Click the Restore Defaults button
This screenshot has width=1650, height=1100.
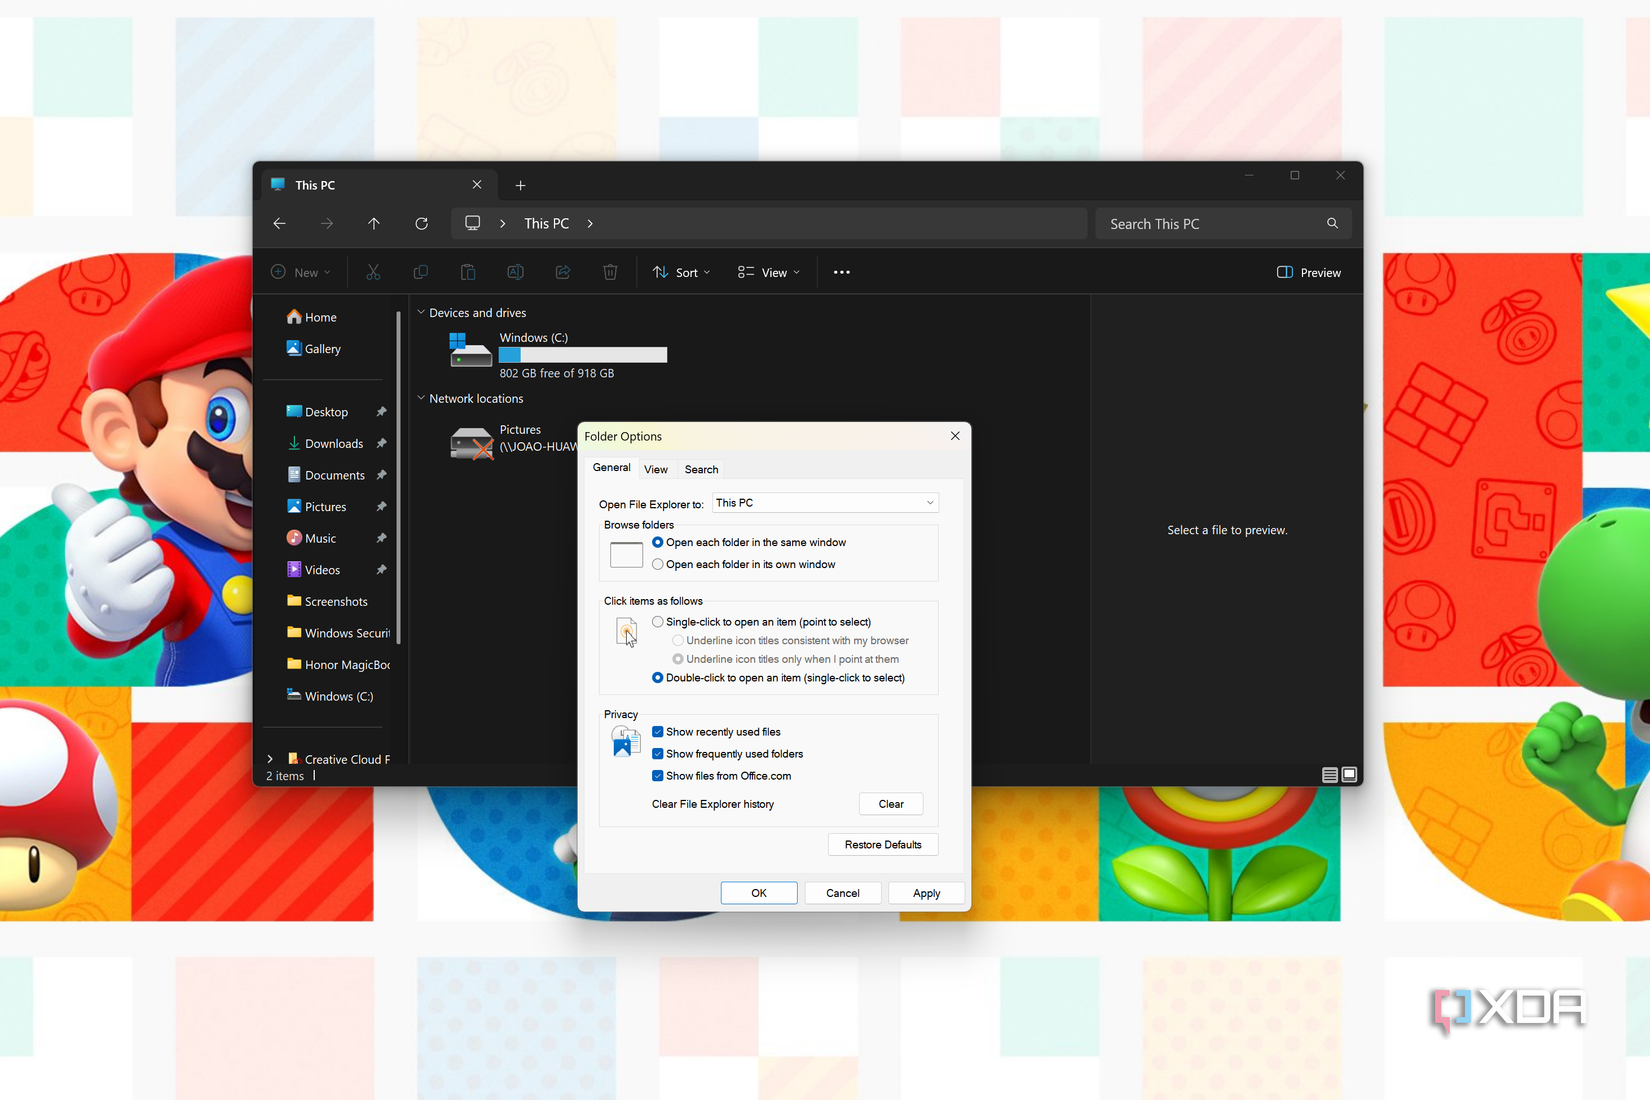(883, 844)
